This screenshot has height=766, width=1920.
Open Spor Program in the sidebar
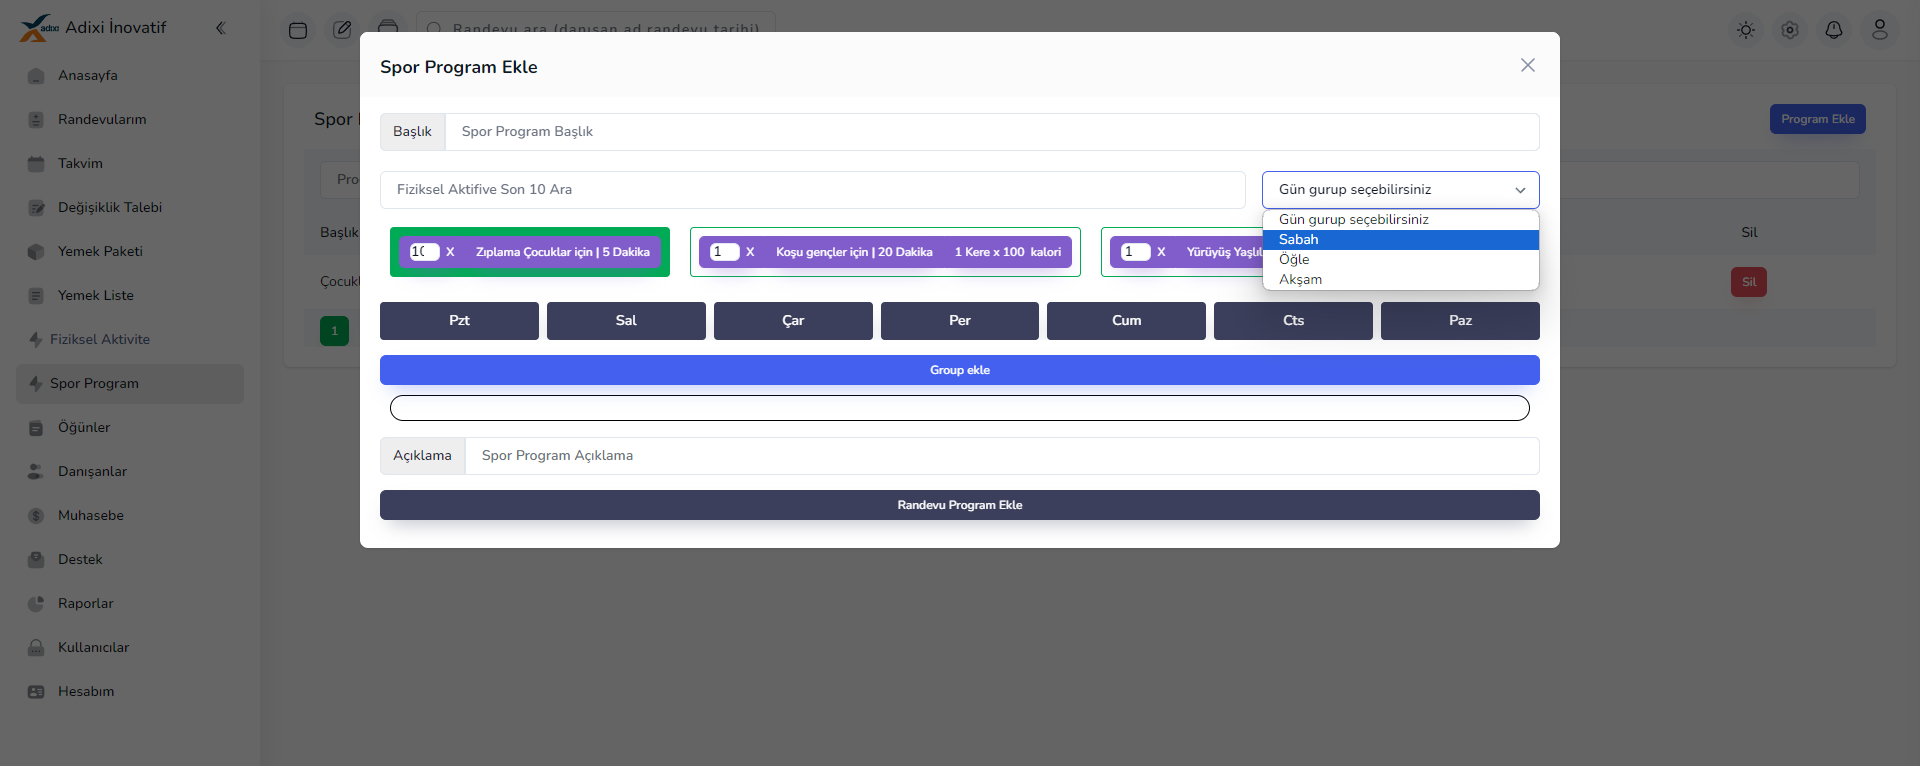130,384
